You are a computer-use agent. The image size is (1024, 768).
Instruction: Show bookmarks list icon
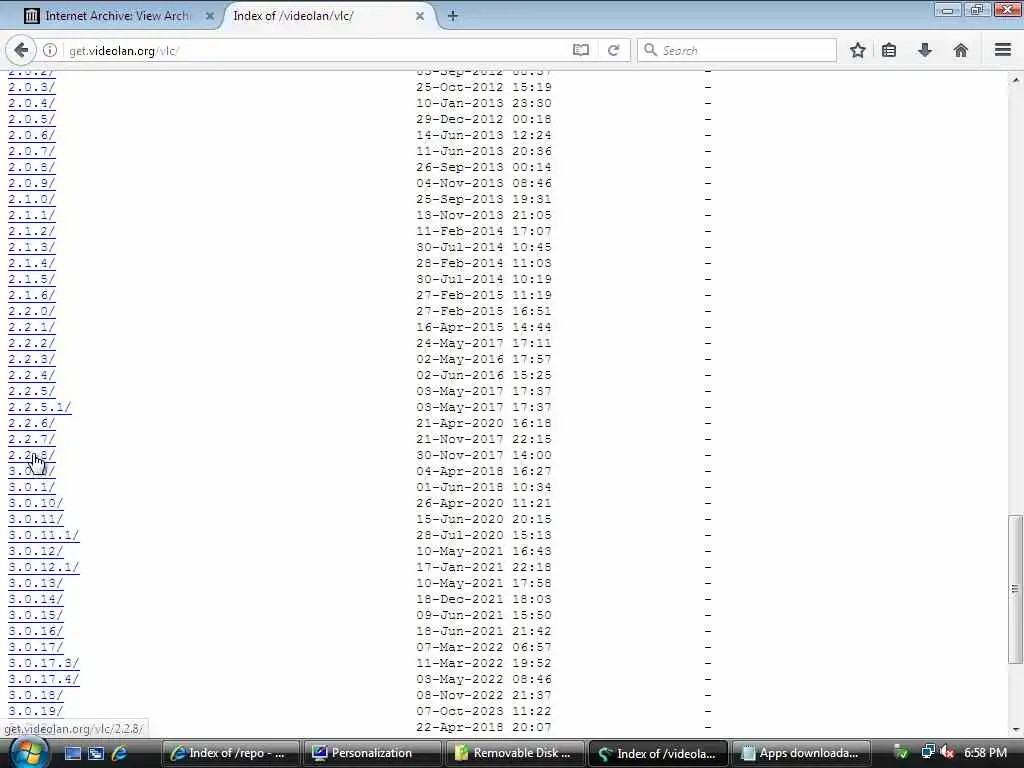889,50
